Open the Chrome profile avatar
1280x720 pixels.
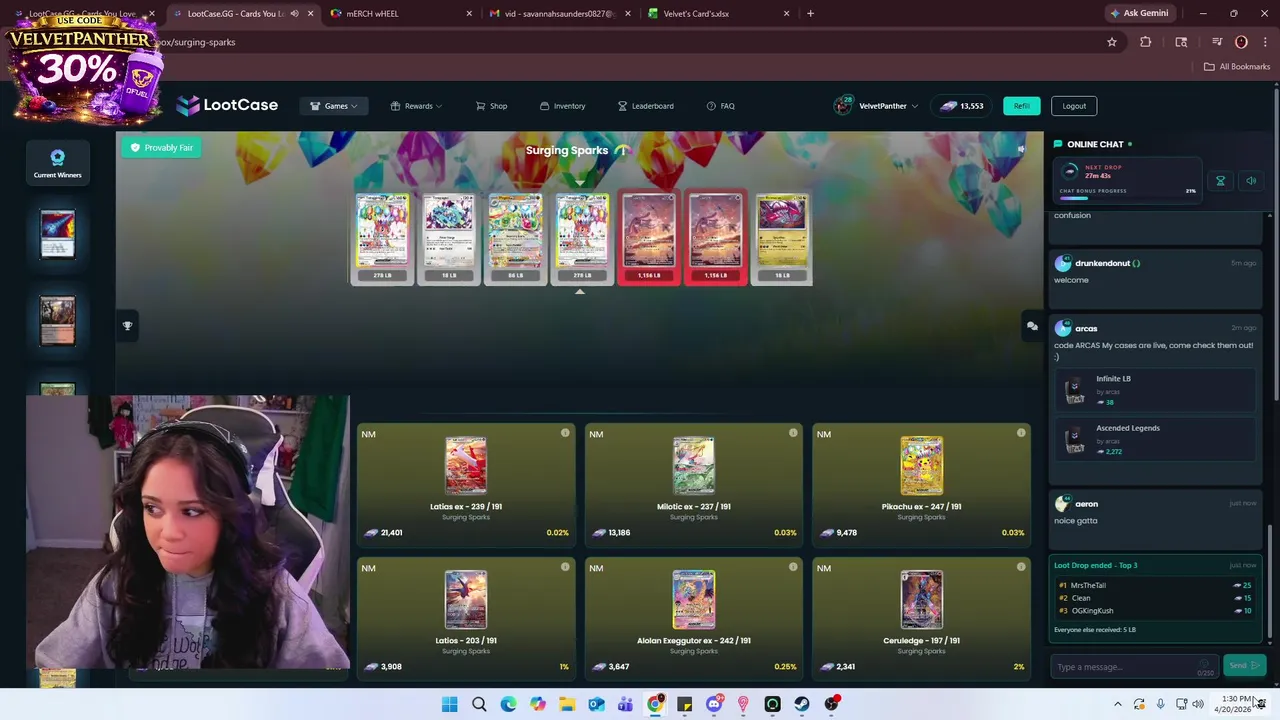[1241, 42]
